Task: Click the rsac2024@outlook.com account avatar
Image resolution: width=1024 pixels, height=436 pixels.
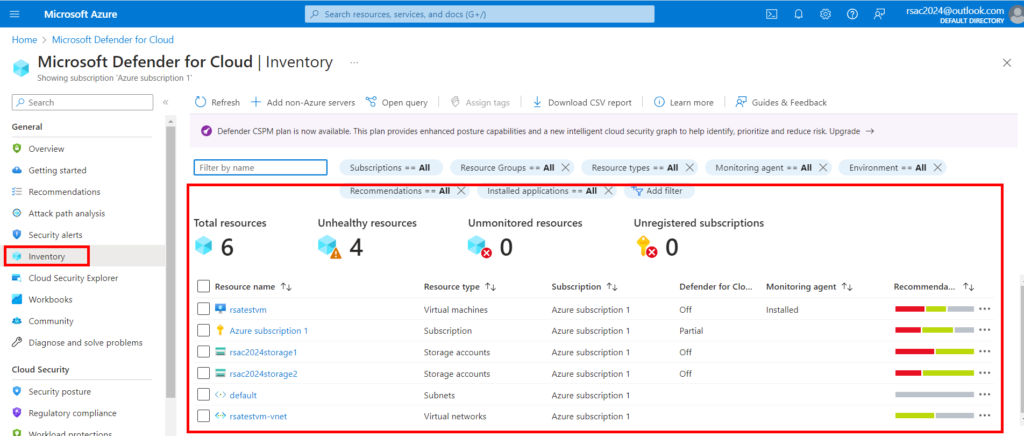Action: pos(1017,14)
